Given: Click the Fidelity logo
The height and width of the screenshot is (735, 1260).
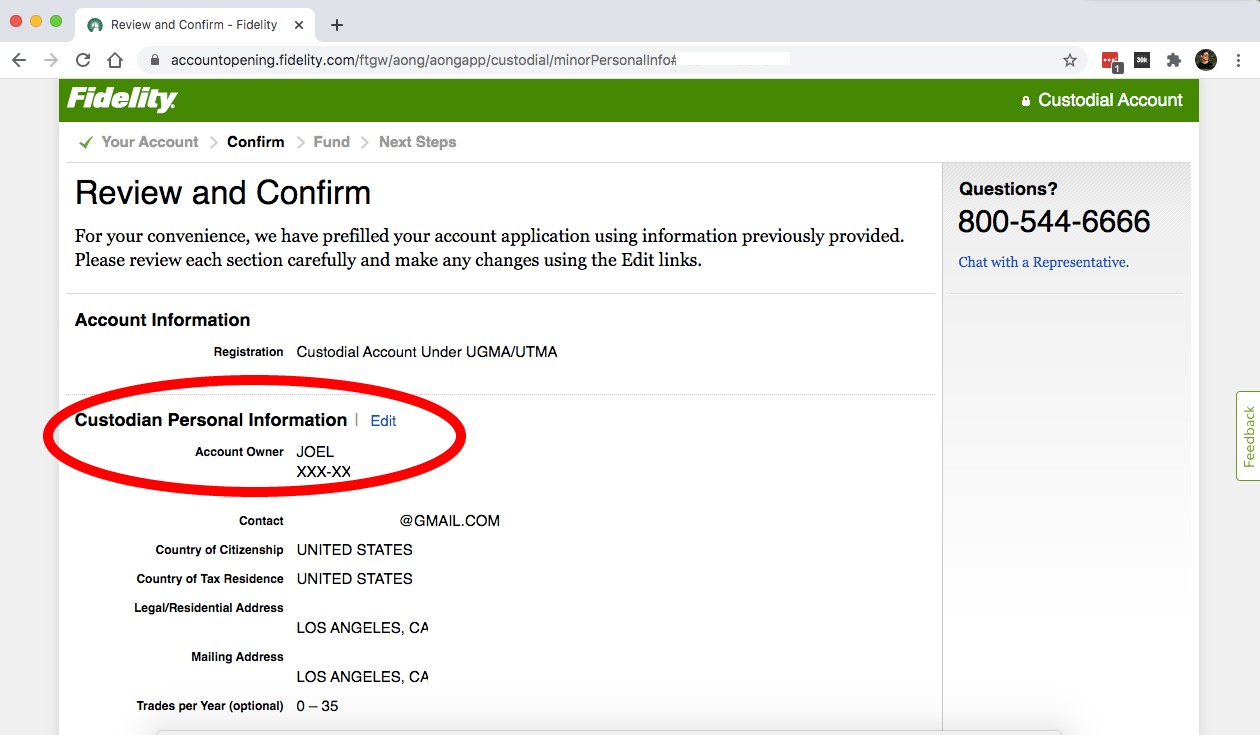Looking at the screenshot, I should 122,100.
